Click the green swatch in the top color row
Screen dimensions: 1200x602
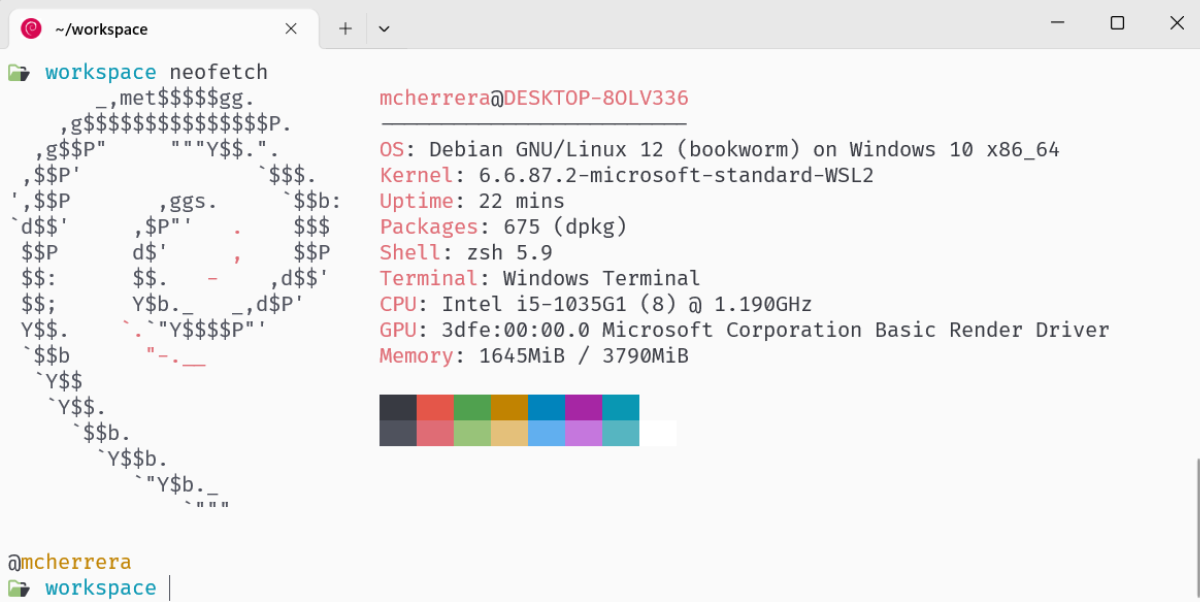pyautogui.click(x=472, y=407)
